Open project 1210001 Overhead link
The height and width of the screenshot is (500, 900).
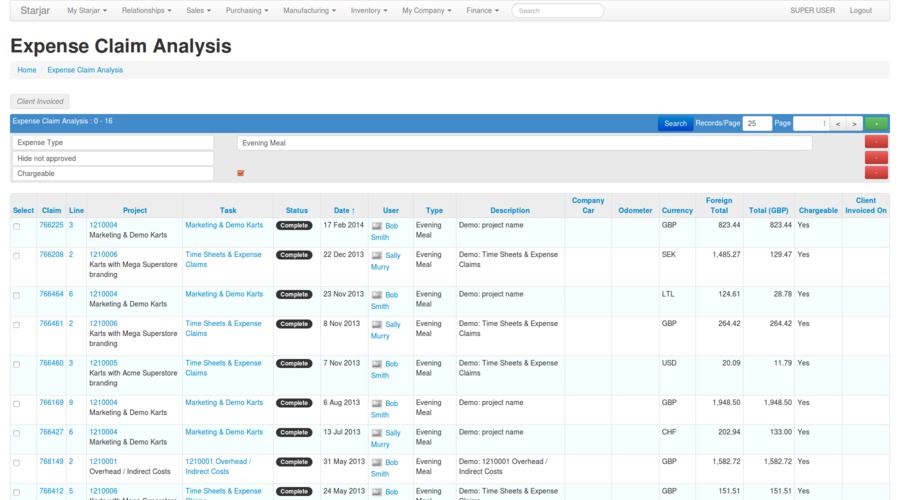tap(103, 462)
